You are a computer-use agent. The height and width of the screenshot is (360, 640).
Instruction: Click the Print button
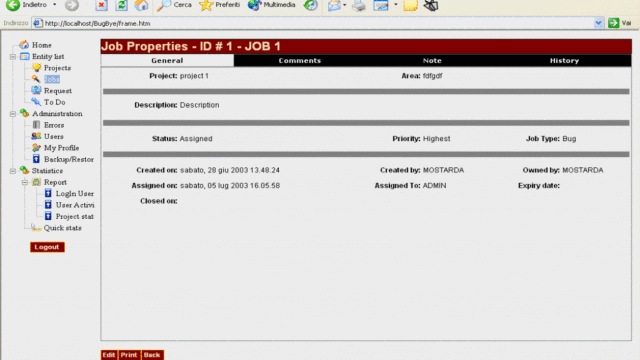click(x=129, y=355)
